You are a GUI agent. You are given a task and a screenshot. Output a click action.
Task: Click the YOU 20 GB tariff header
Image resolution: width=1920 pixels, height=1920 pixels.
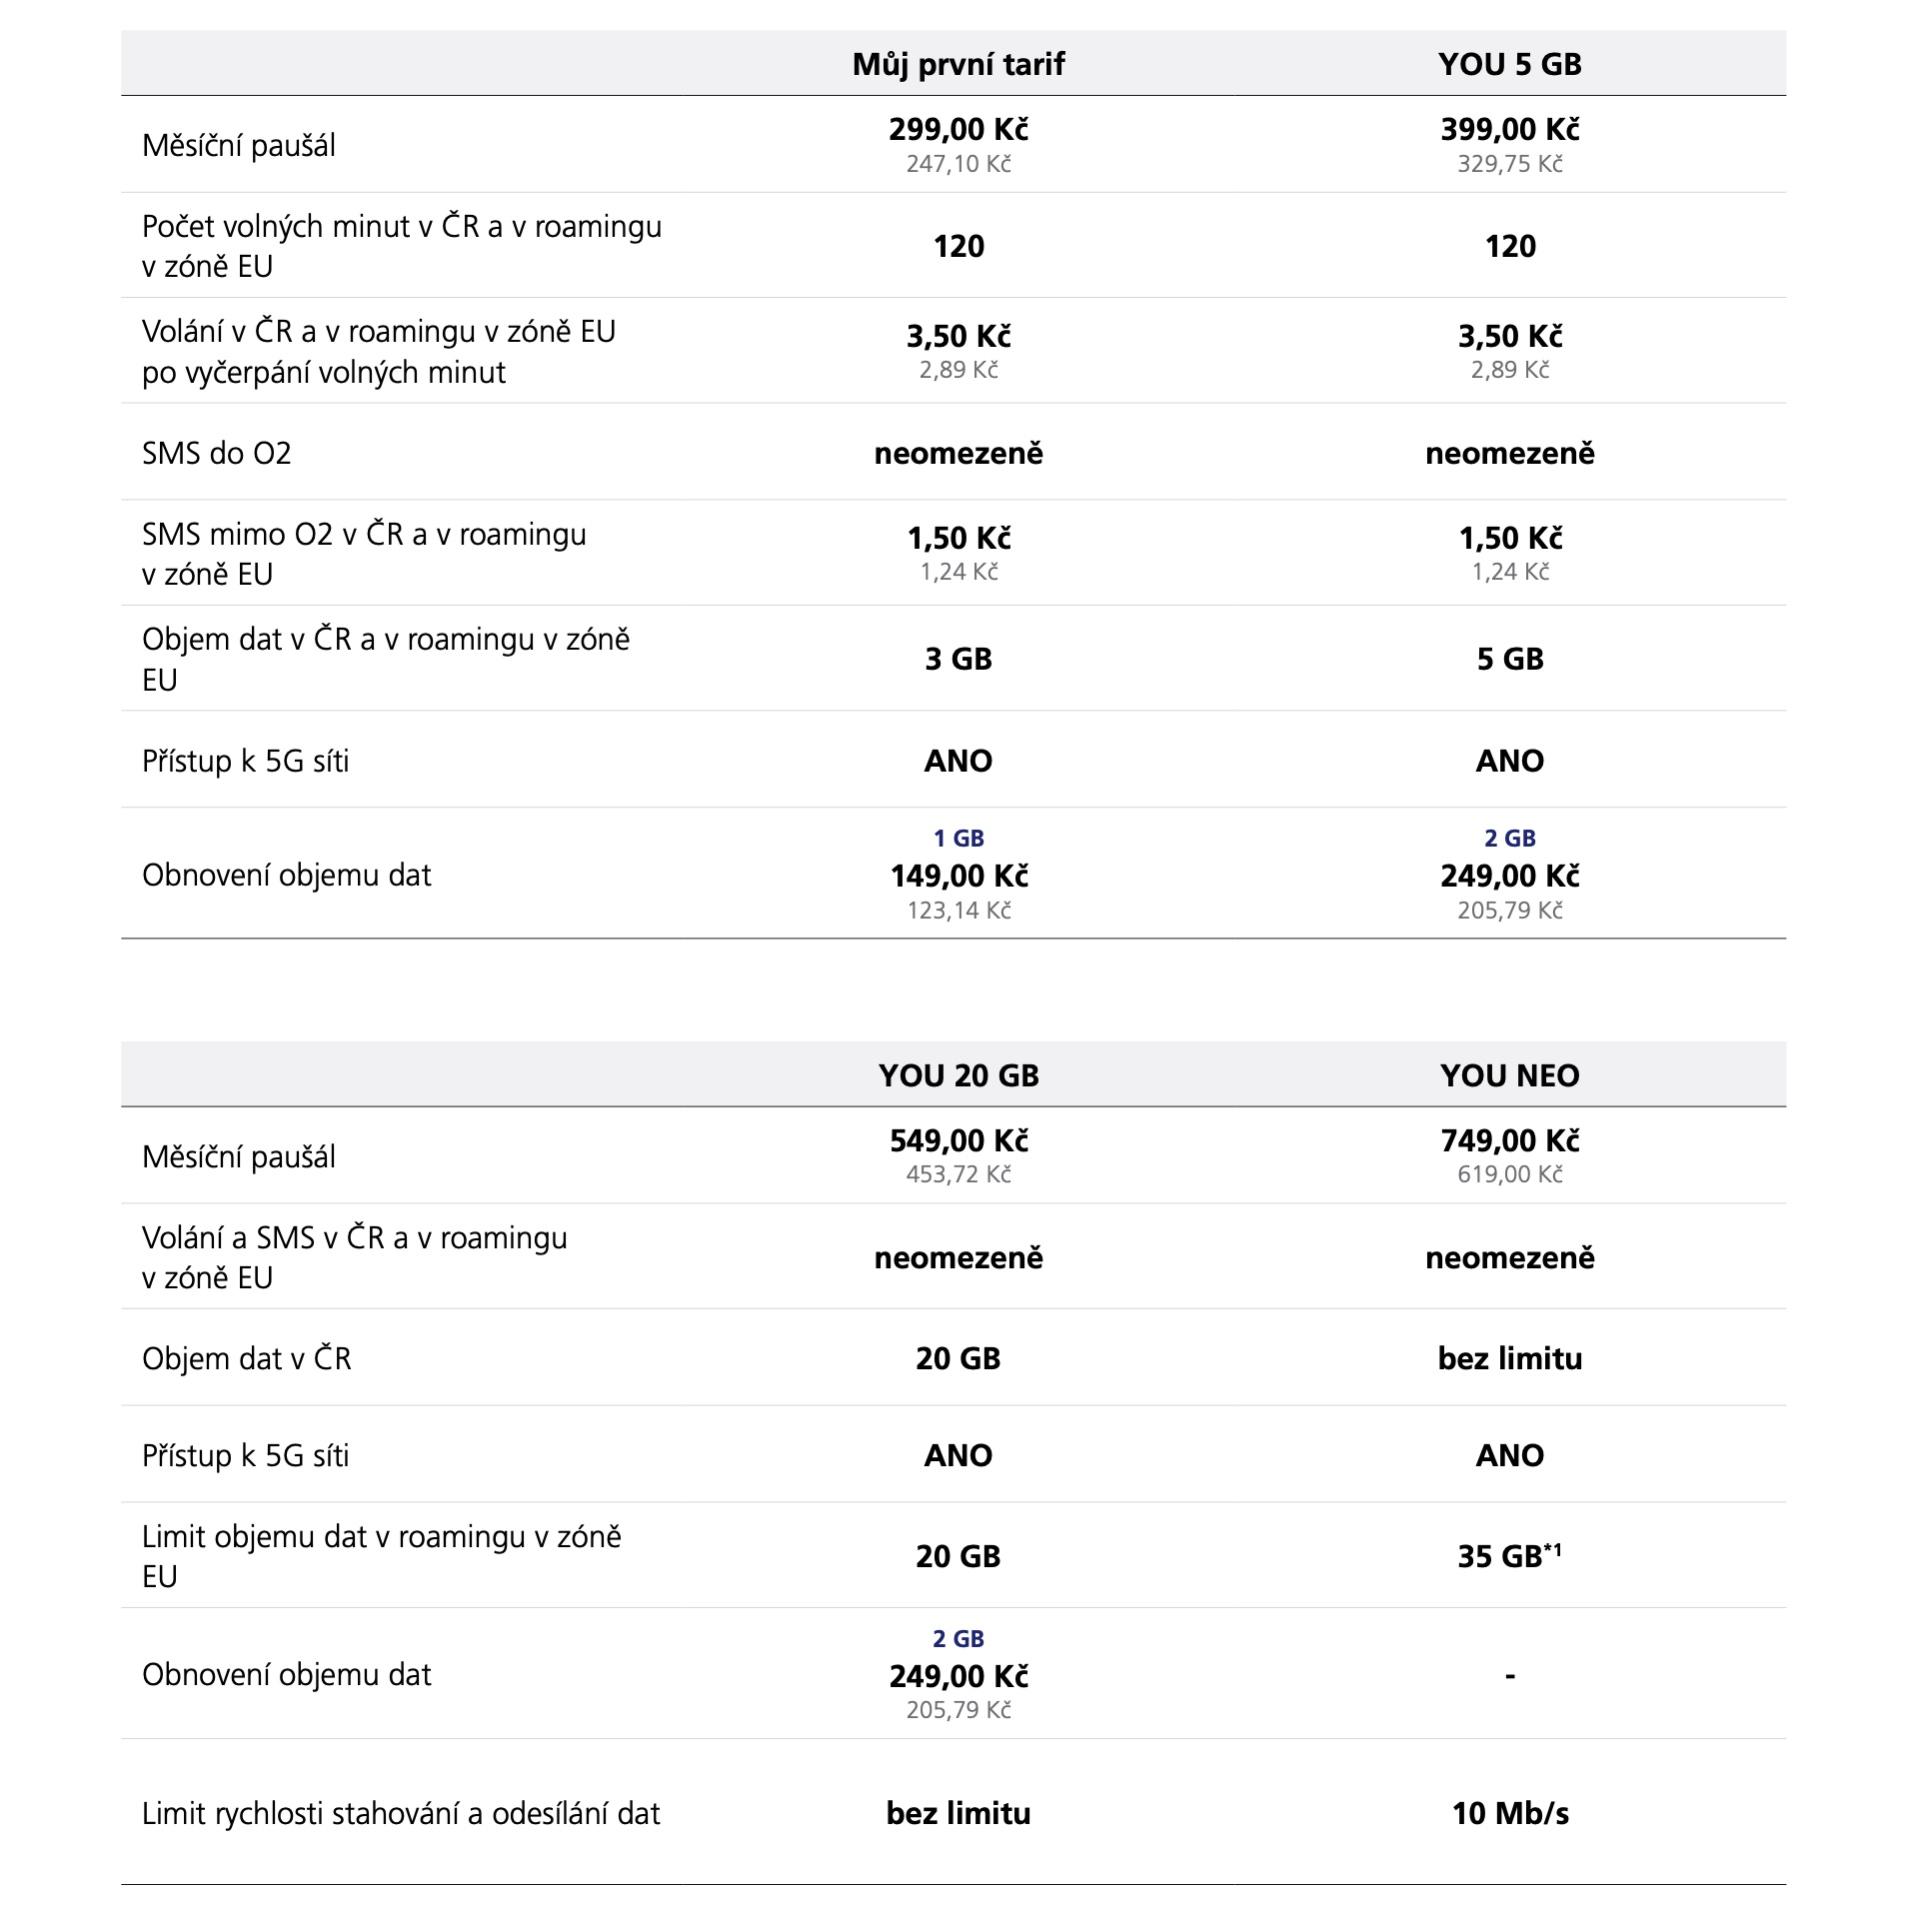click(x=958, y=1076)
